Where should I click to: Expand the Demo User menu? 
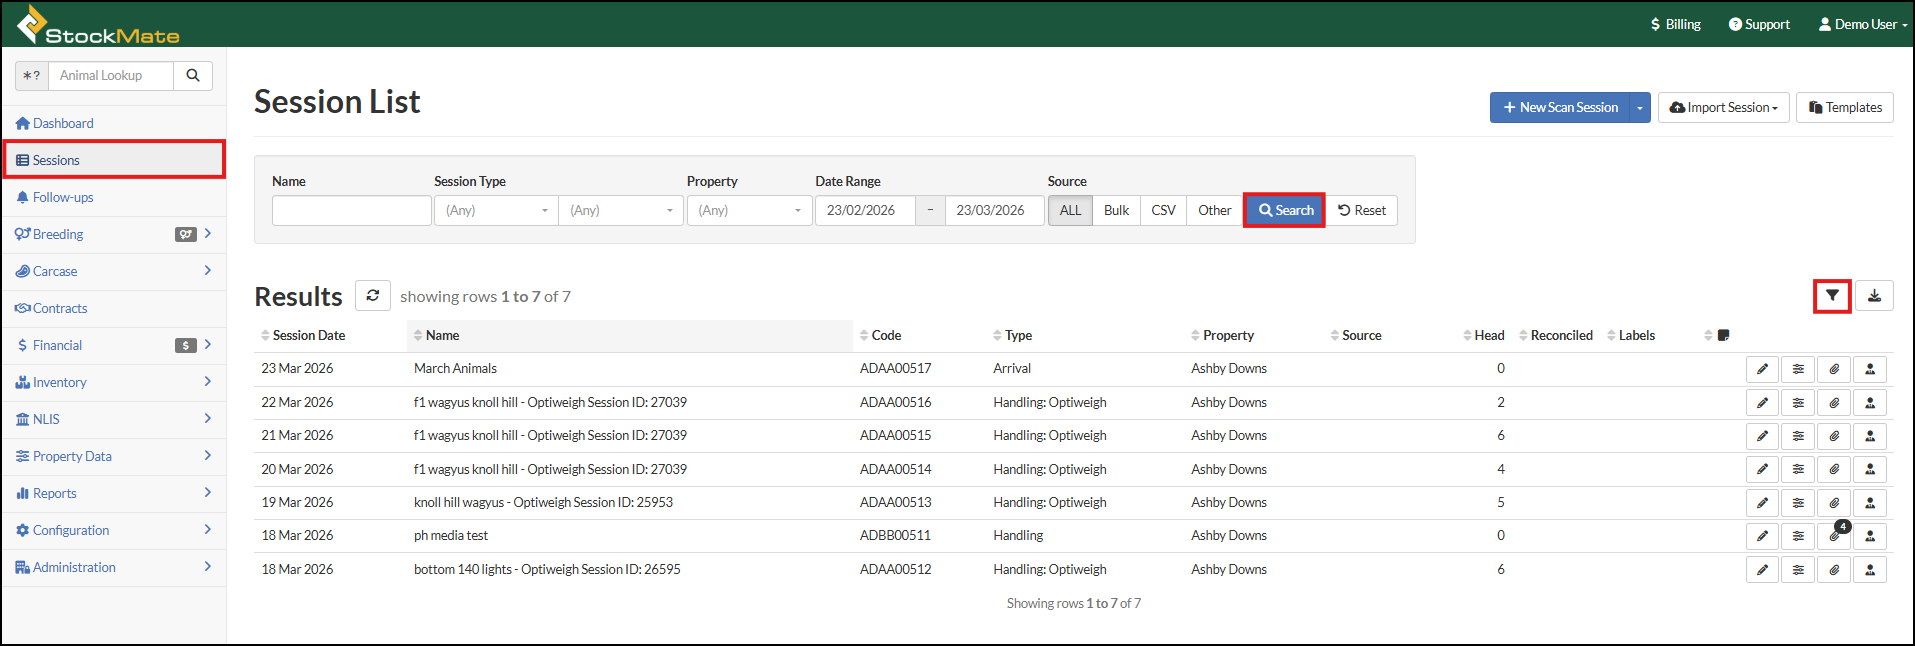click(x=1862, y=24)
